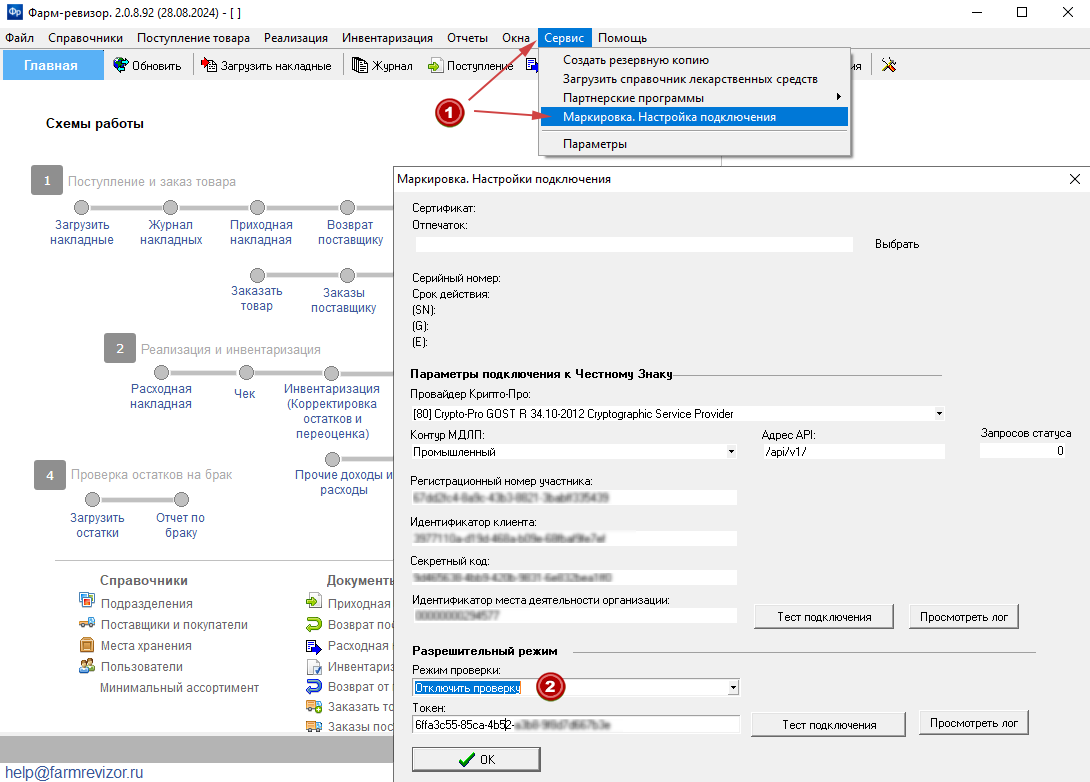Click the Чек workflow node
1090x782 pixels.
pyautogui.click(x=246, y=373)
